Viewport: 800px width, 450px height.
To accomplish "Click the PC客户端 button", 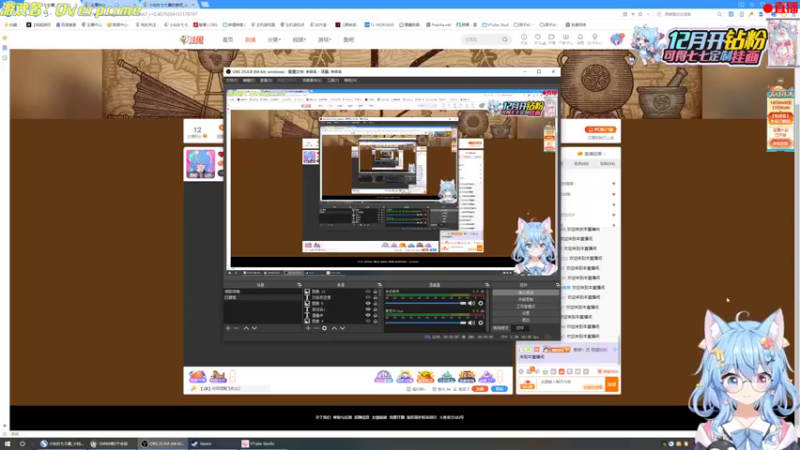I will [x=601, y=130].
